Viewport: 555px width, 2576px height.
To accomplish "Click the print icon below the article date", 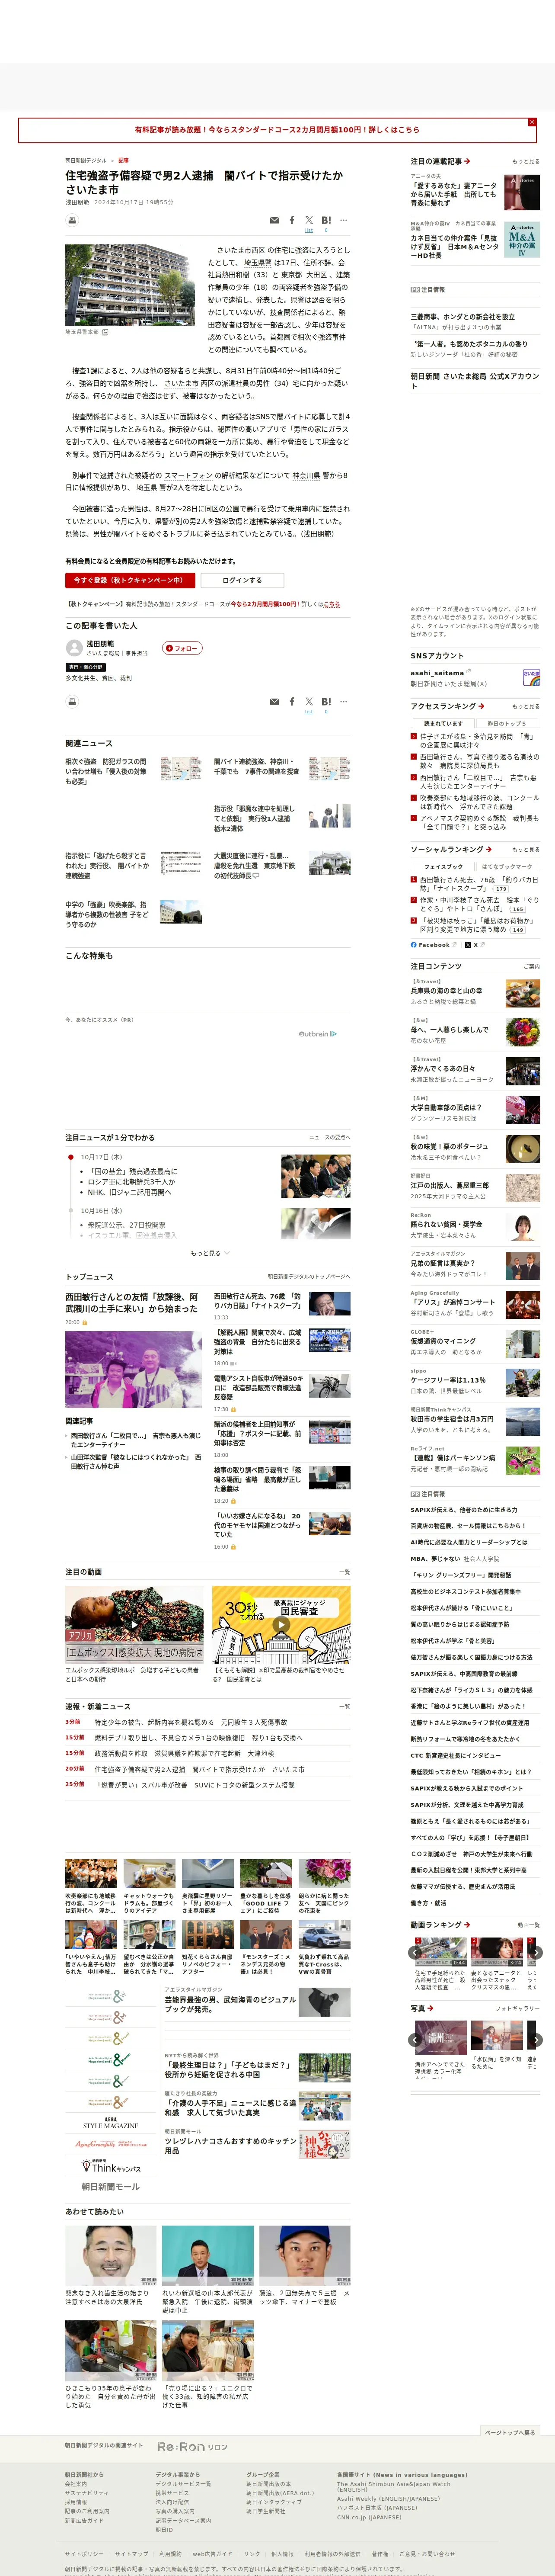I will [x=72, y=220].
